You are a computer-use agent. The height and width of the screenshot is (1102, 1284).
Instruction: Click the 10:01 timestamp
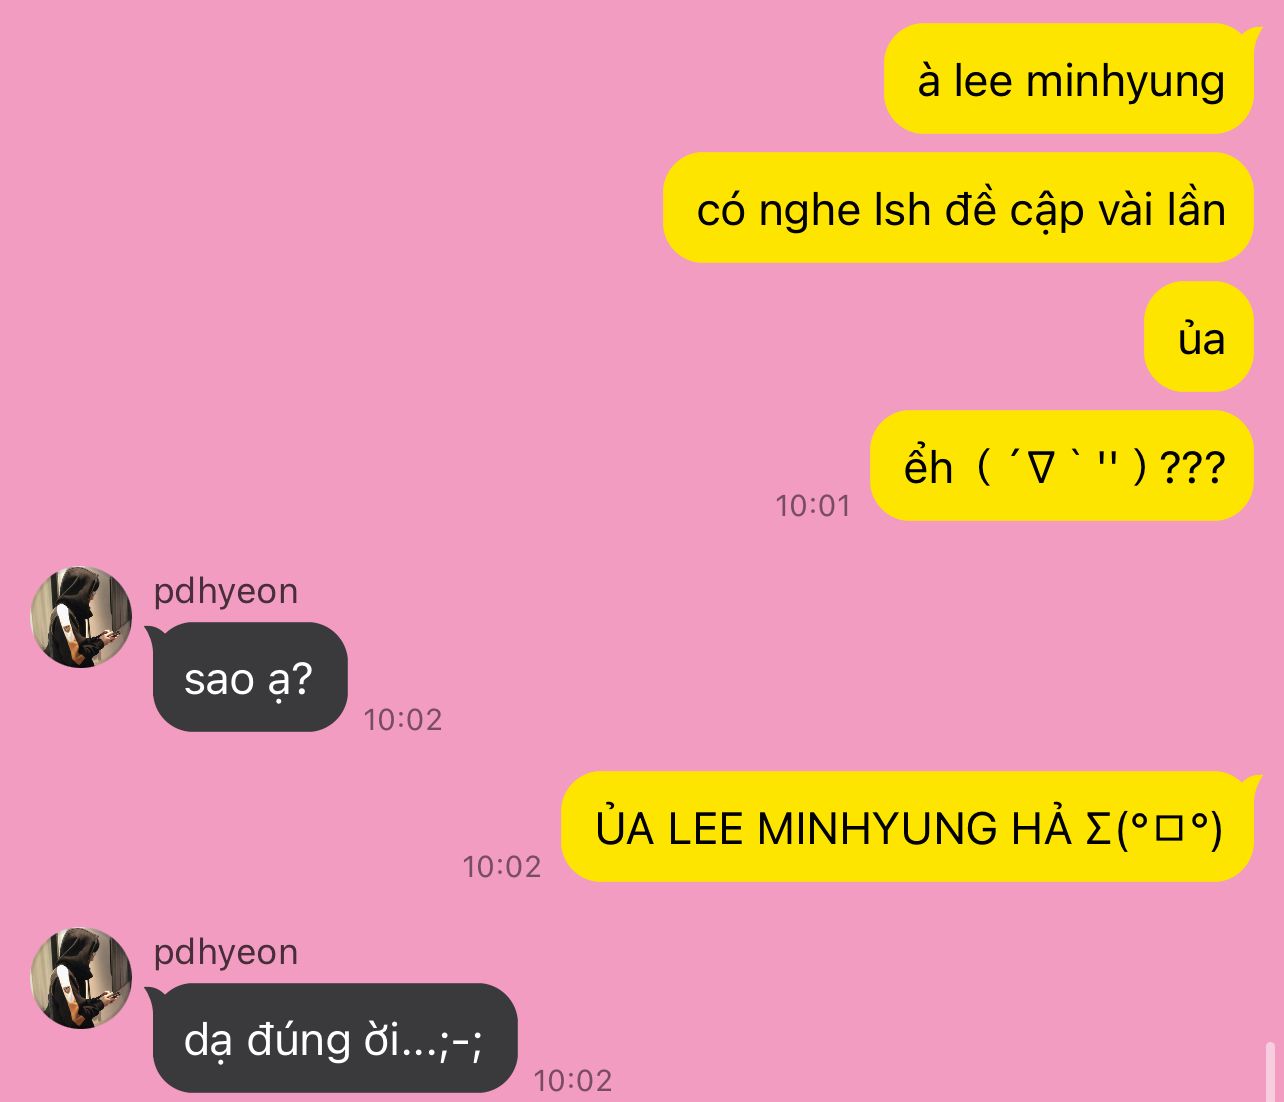click(812, 505)
